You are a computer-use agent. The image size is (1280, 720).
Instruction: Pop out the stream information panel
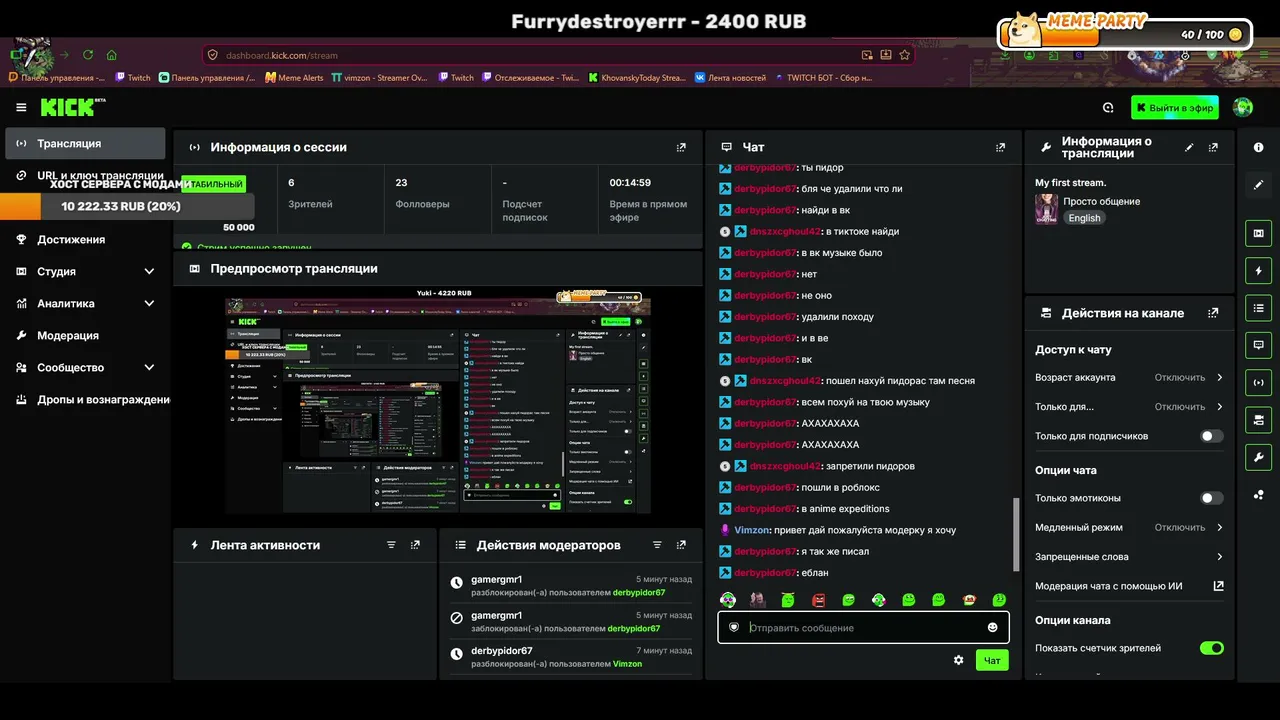coord(1213,147)
